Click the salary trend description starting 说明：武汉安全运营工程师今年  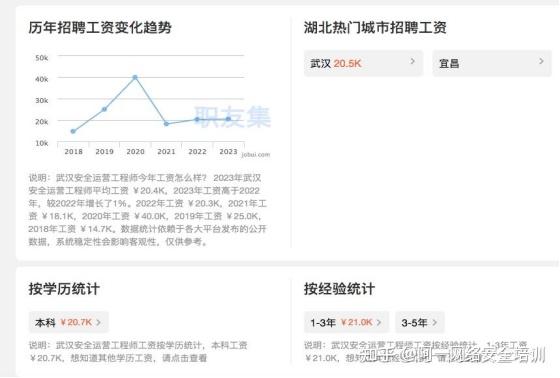click(148, 210)
